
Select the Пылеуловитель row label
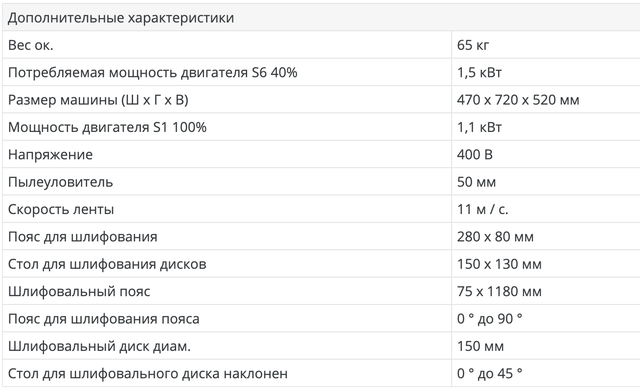(x=60, y=182)
